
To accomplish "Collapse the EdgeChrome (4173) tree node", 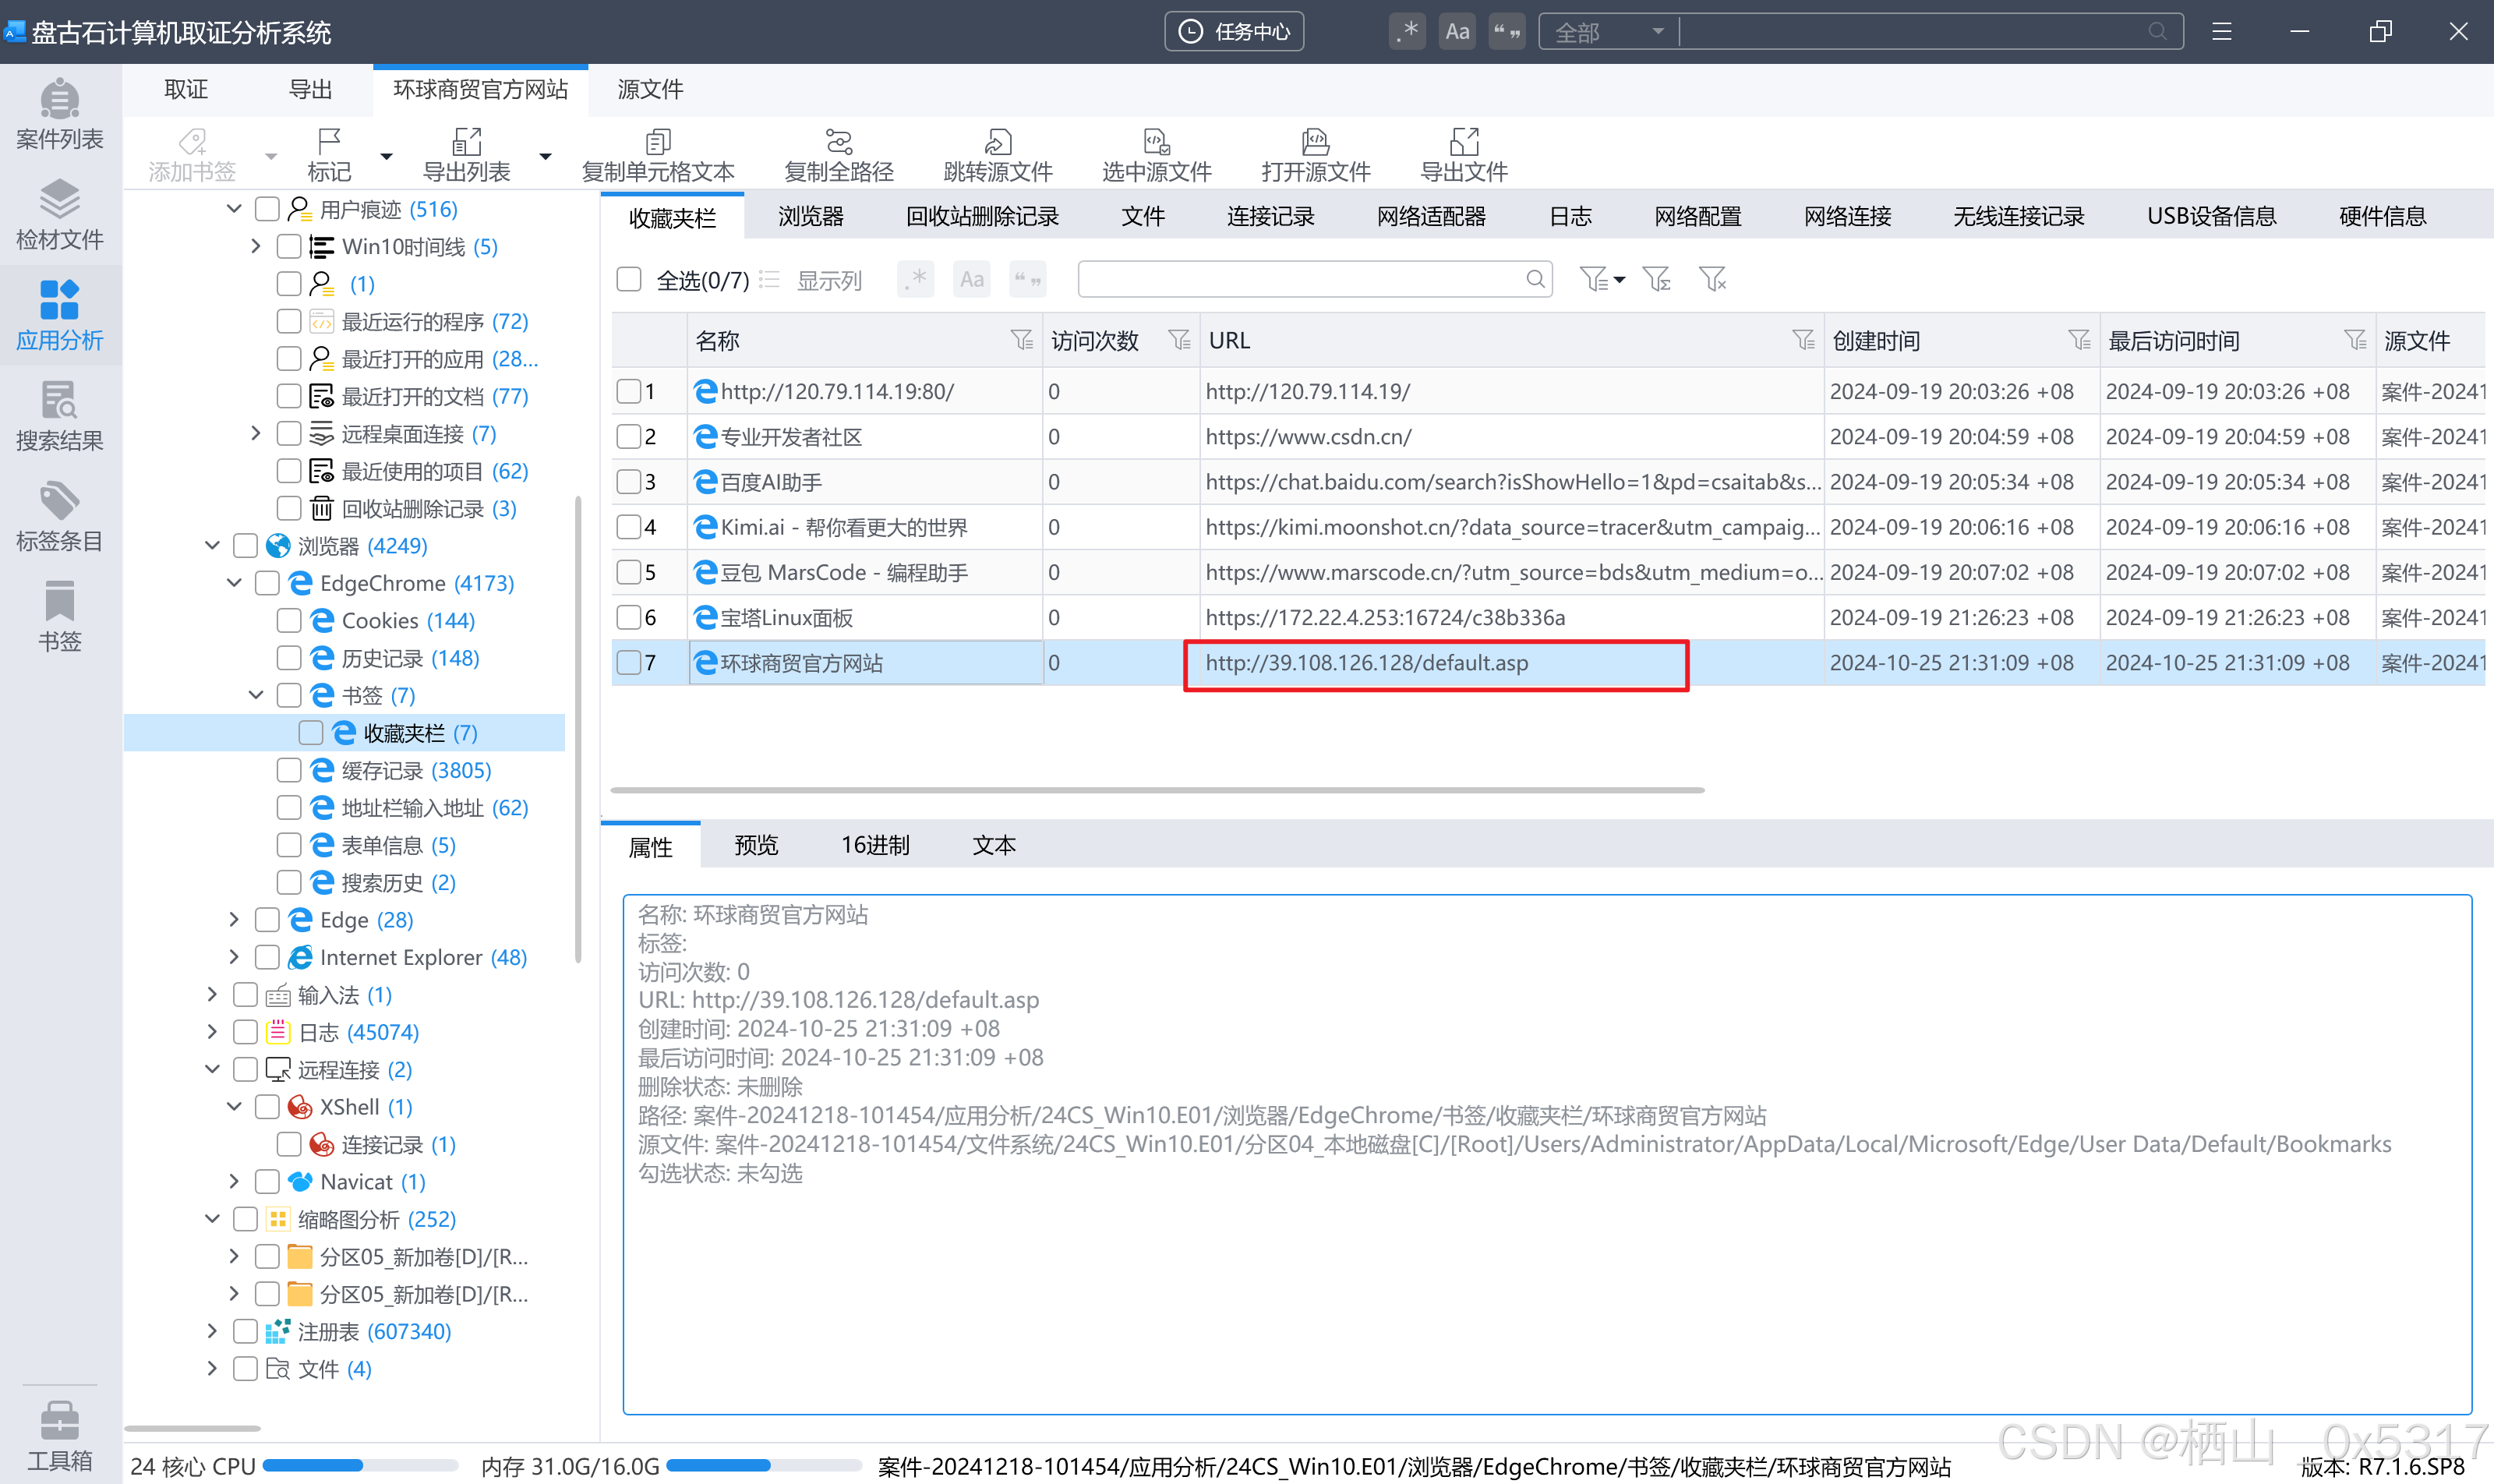I will pyautogui.click(x=234, y=583).
